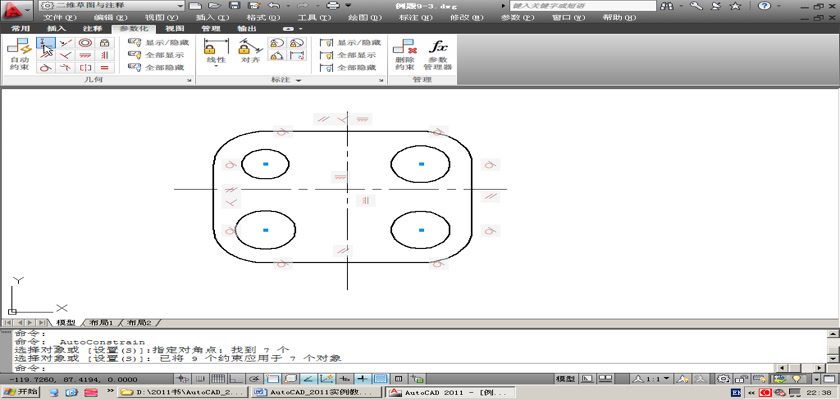
Task: Switch to the 布局1 layout tab
Action: [101, 323]
